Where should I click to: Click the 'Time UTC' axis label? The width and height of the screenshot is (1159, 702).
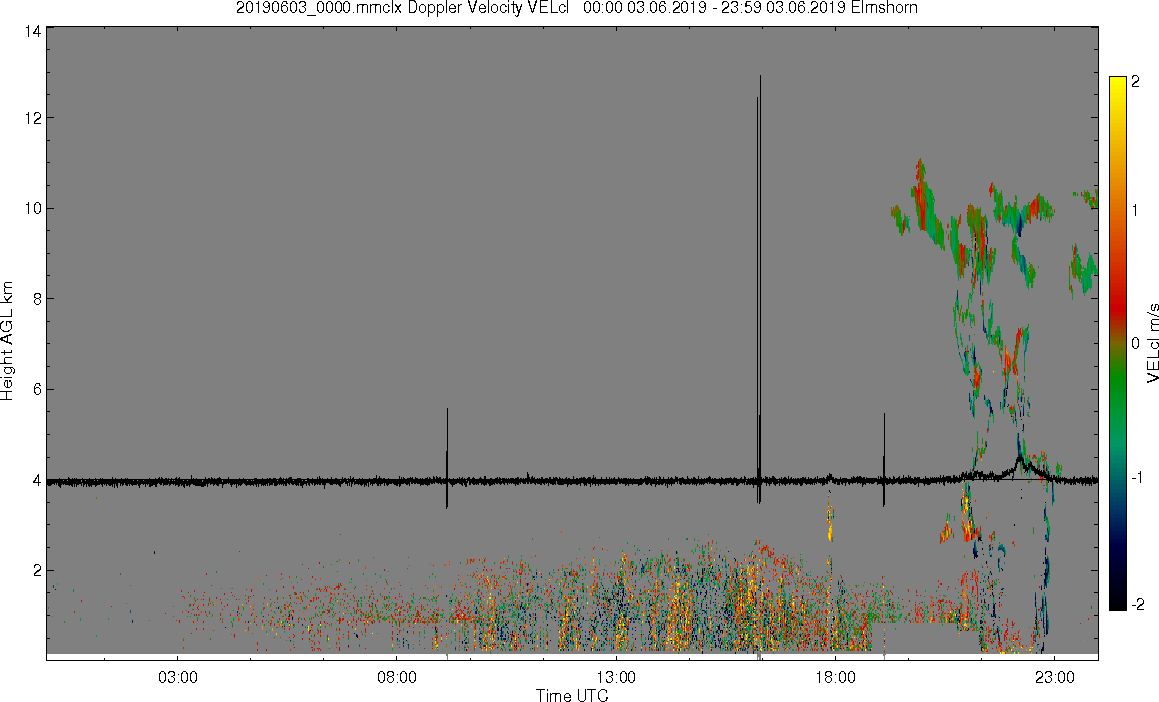(572, 695)
